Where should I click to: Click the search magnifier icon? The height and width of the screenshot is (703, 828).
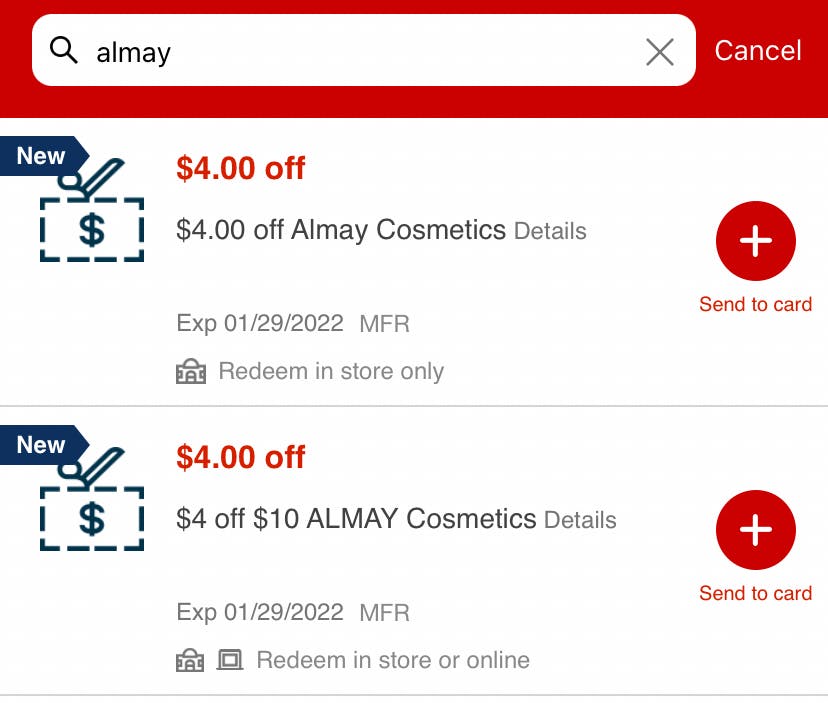64,50
